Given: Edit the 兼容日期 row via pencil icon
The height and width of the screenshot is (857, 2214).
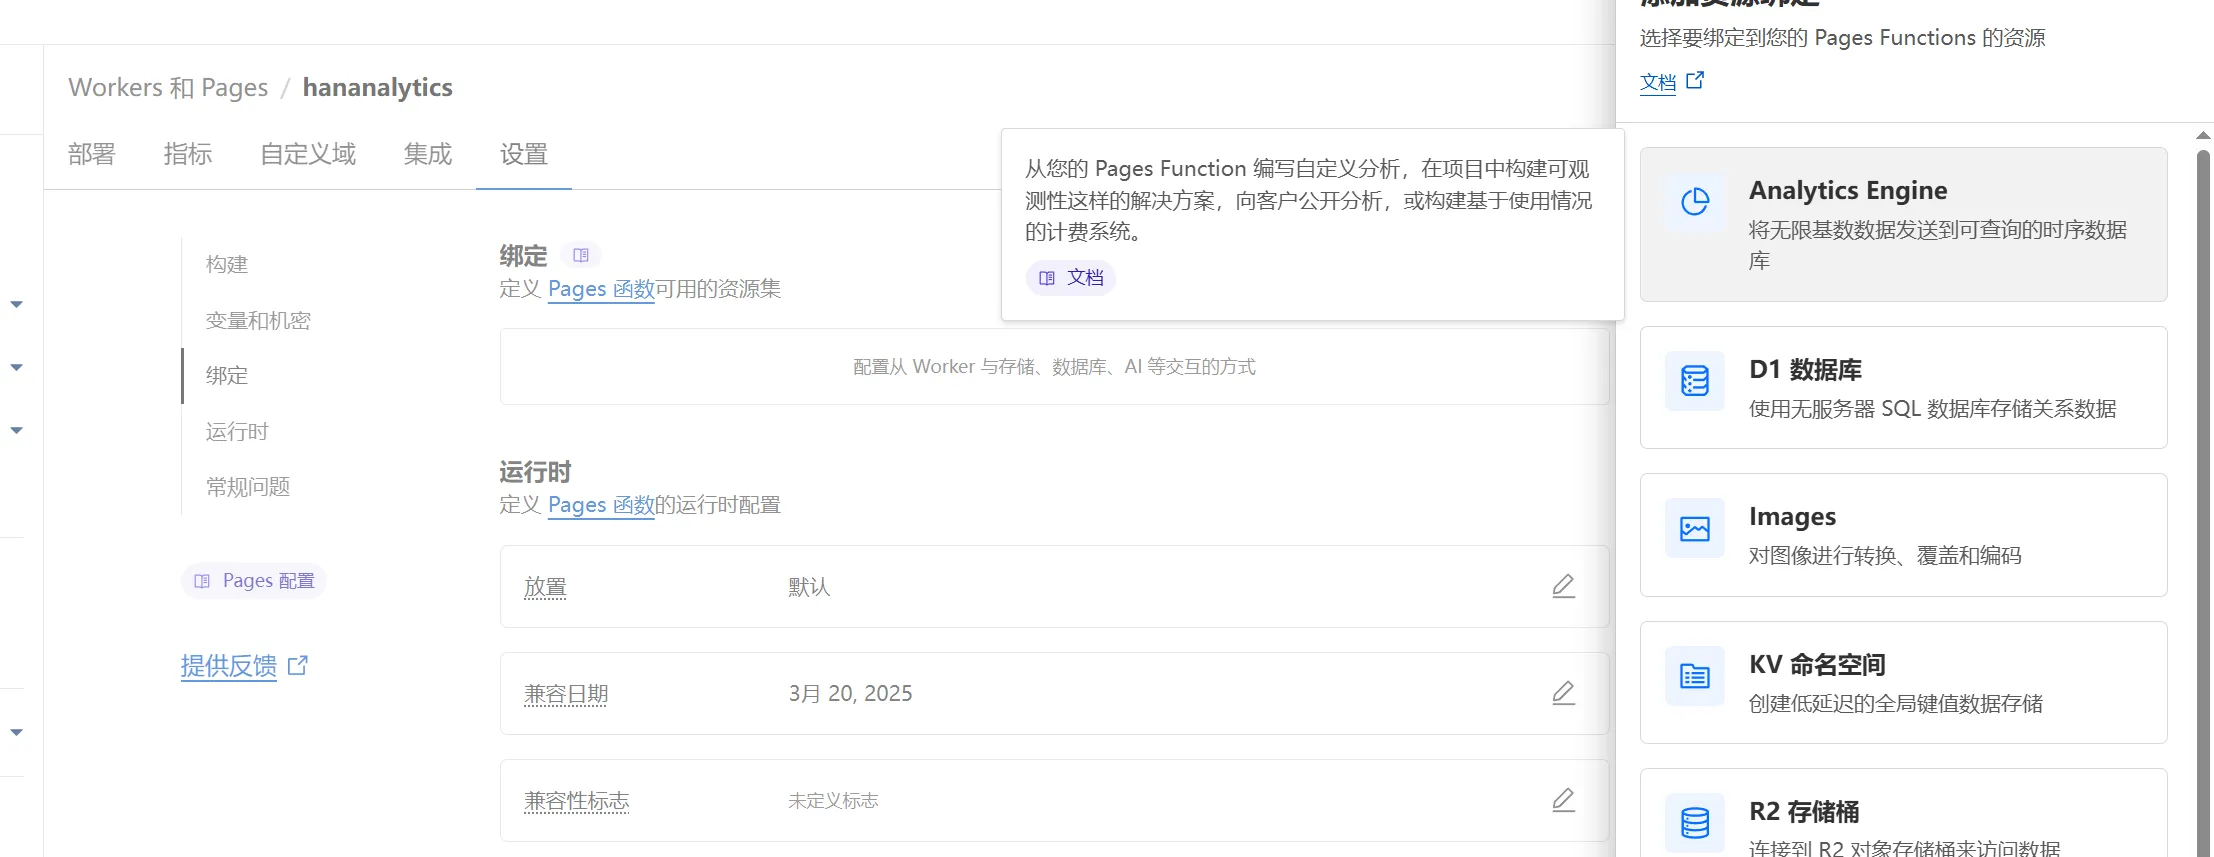Looking at the screenshot, I should [x=1563, y=693].
